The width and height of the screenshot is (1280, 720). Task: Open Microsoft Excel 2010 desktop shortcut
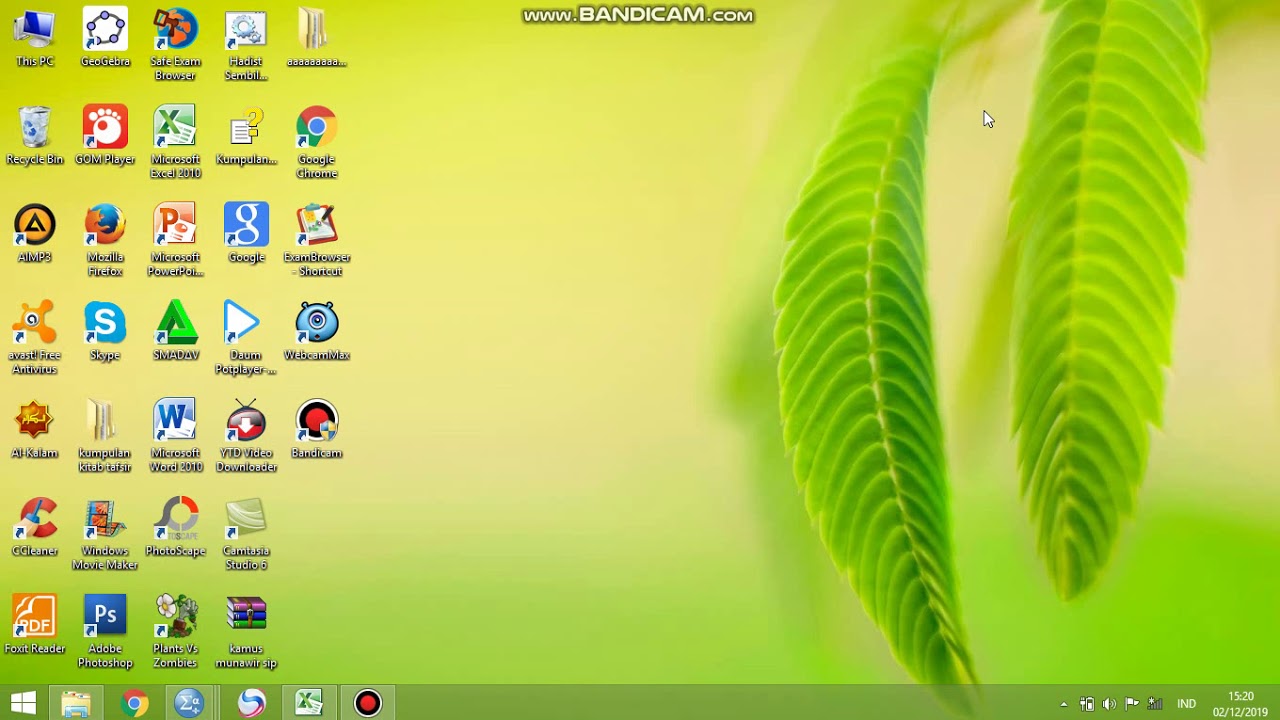[175, 143]
